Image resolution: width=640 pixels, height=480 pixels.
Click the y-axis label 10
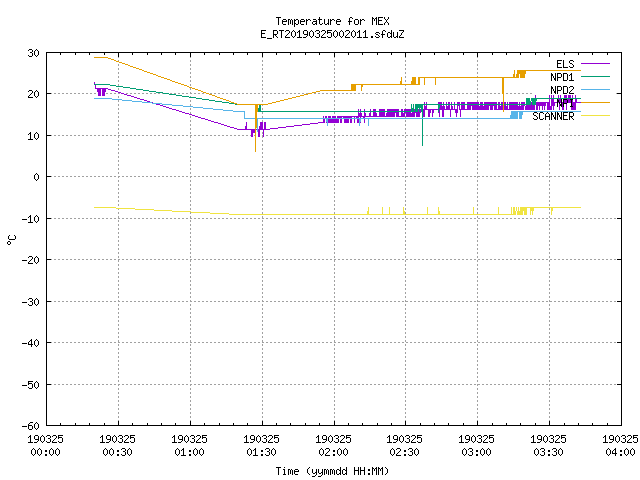pyautogui.click(x=33, y=136)
